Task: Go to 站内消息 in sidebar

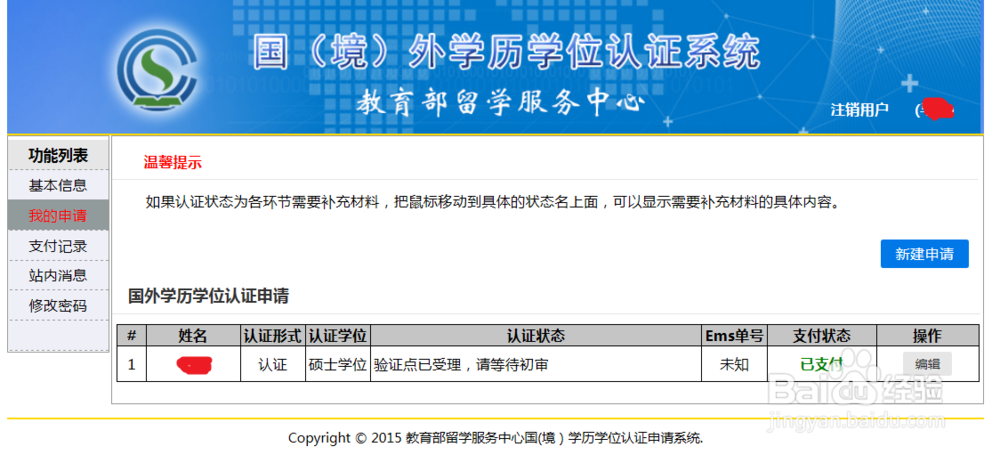Action: [x=58, y=276]
